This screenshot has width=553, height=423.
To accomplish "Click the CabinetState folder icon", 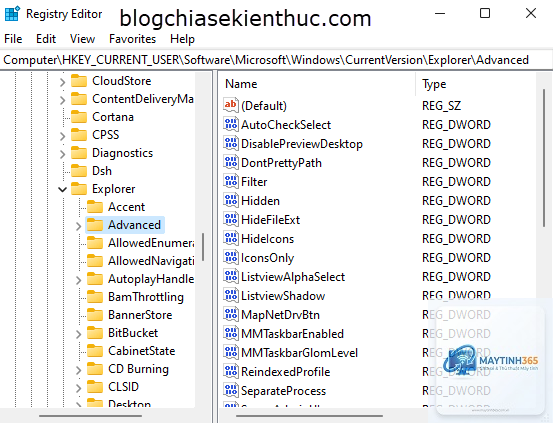I will click(95, 351).
